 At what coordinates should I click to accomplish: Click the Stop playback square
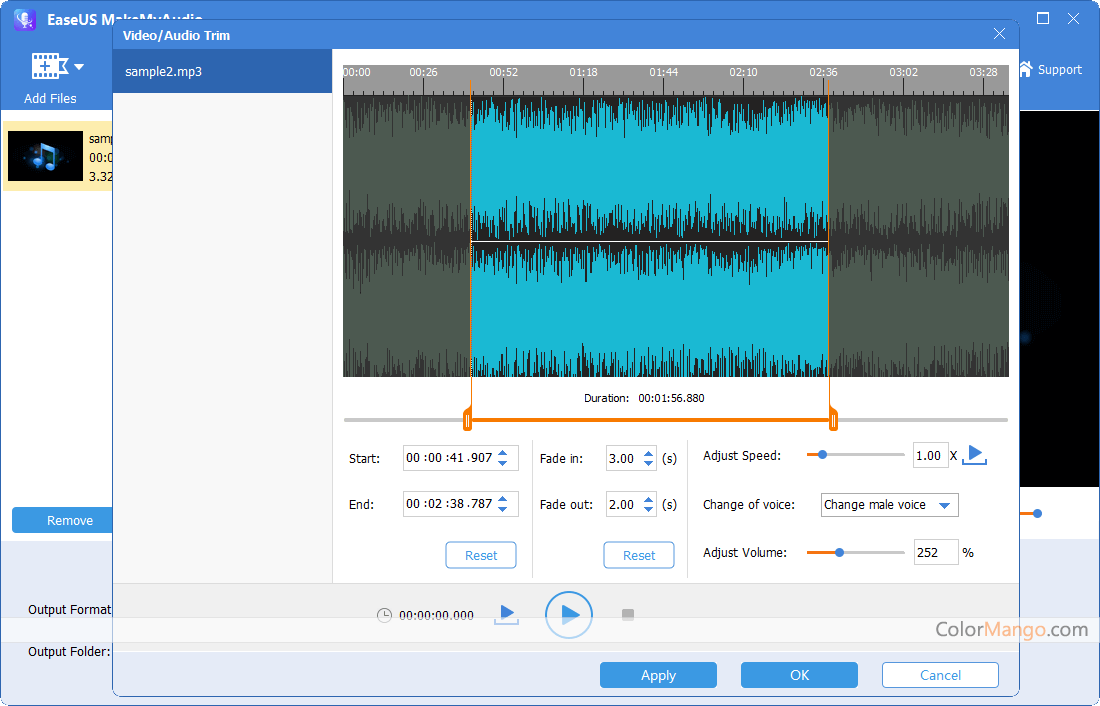tap(628, 614)
